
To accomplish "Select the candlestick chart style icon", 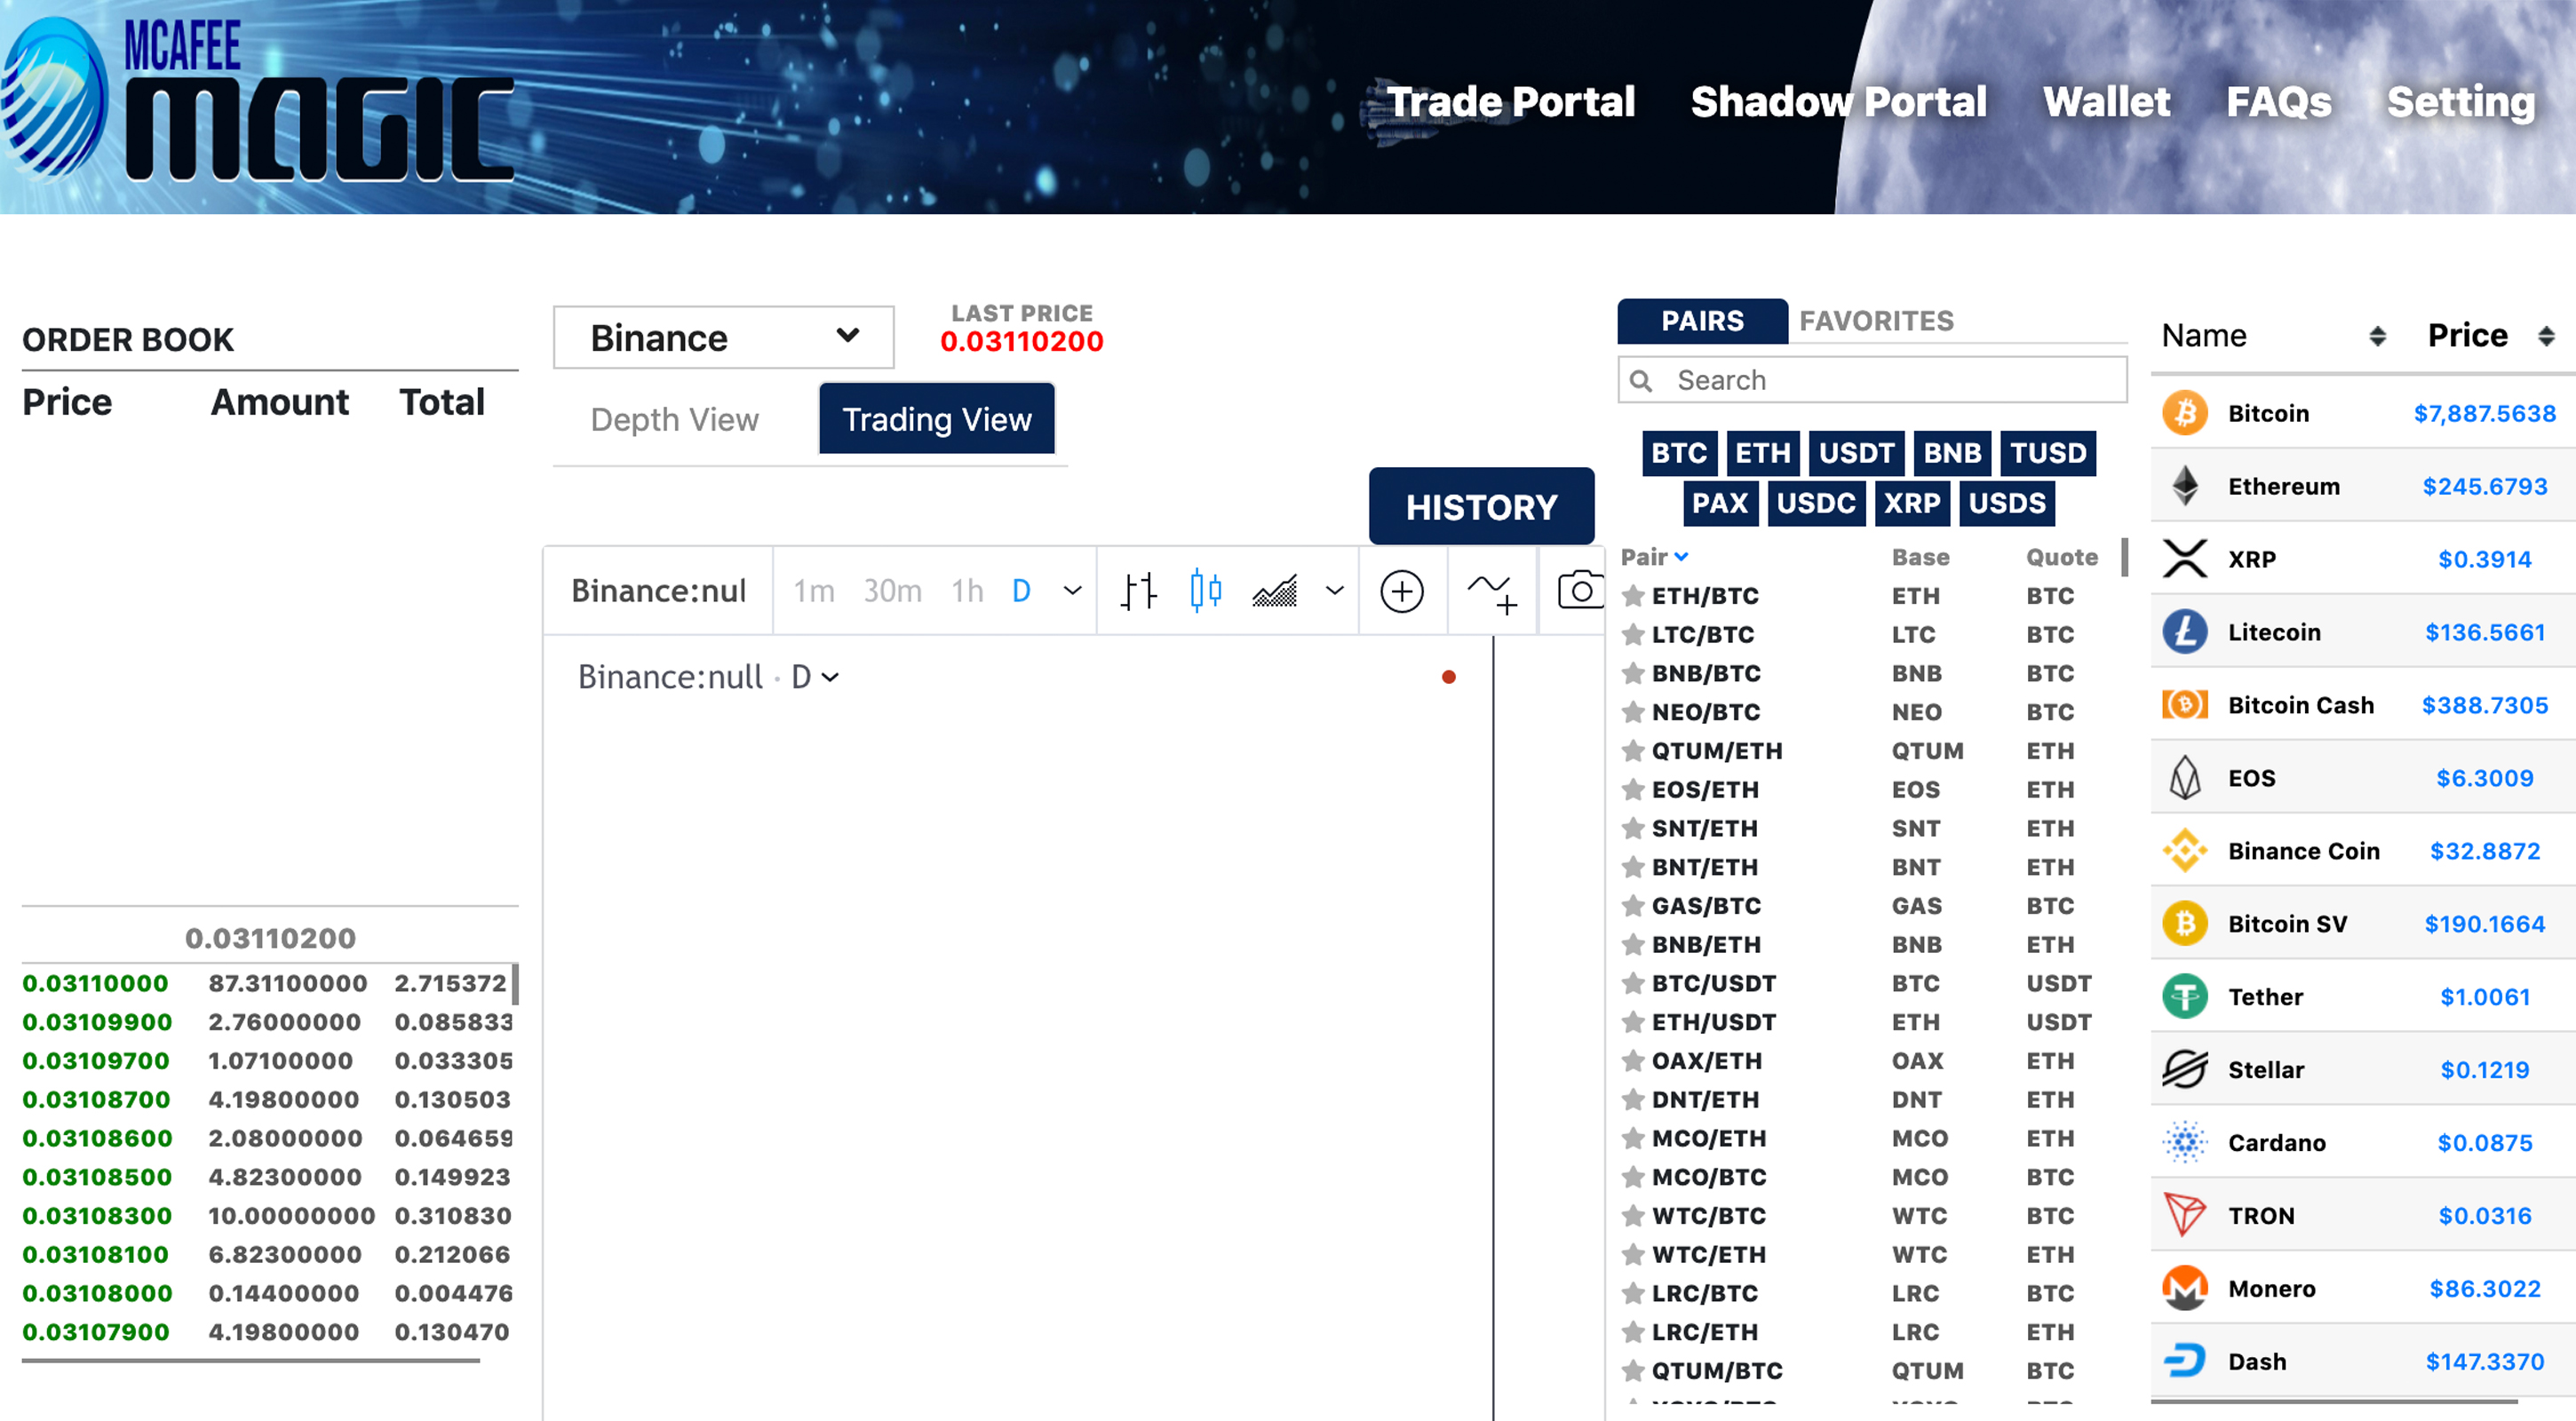I will pyautogui.click(x=1206, y=590).
